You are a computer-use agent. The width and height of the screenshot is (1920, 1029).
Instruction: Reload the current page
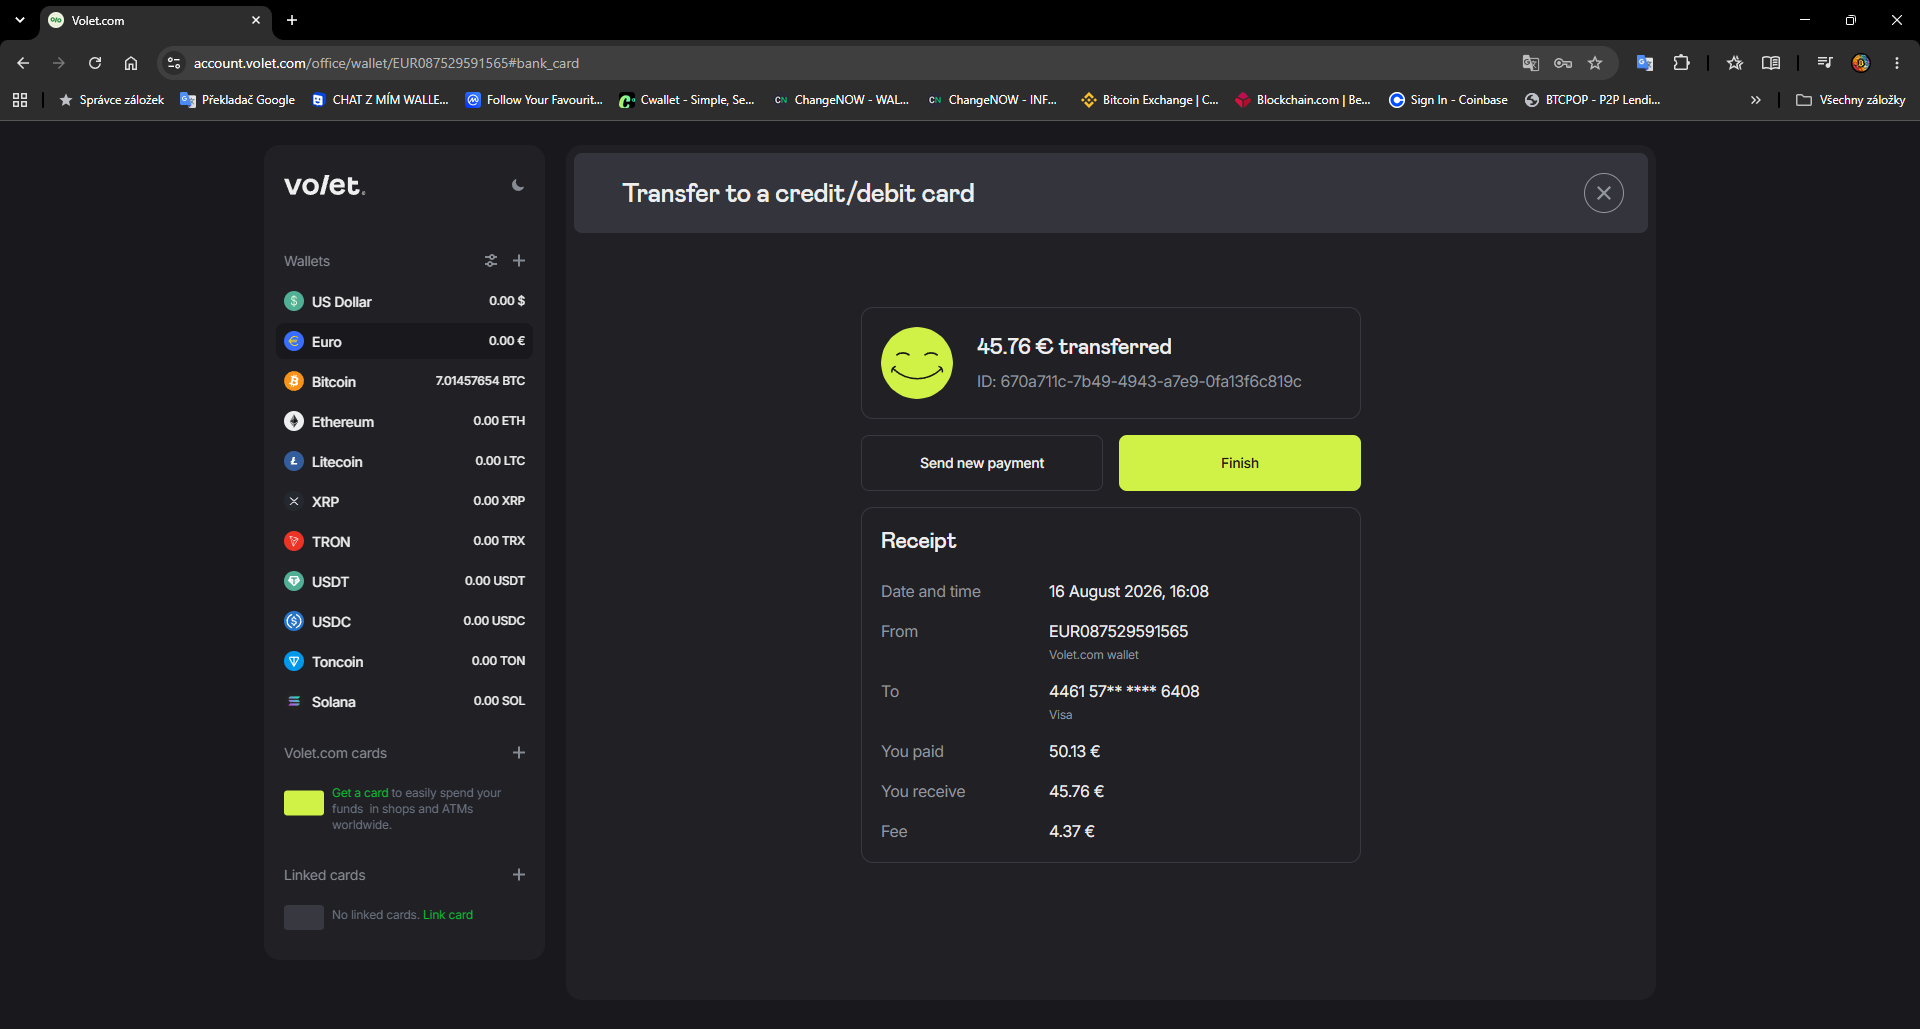pos(95,63)
